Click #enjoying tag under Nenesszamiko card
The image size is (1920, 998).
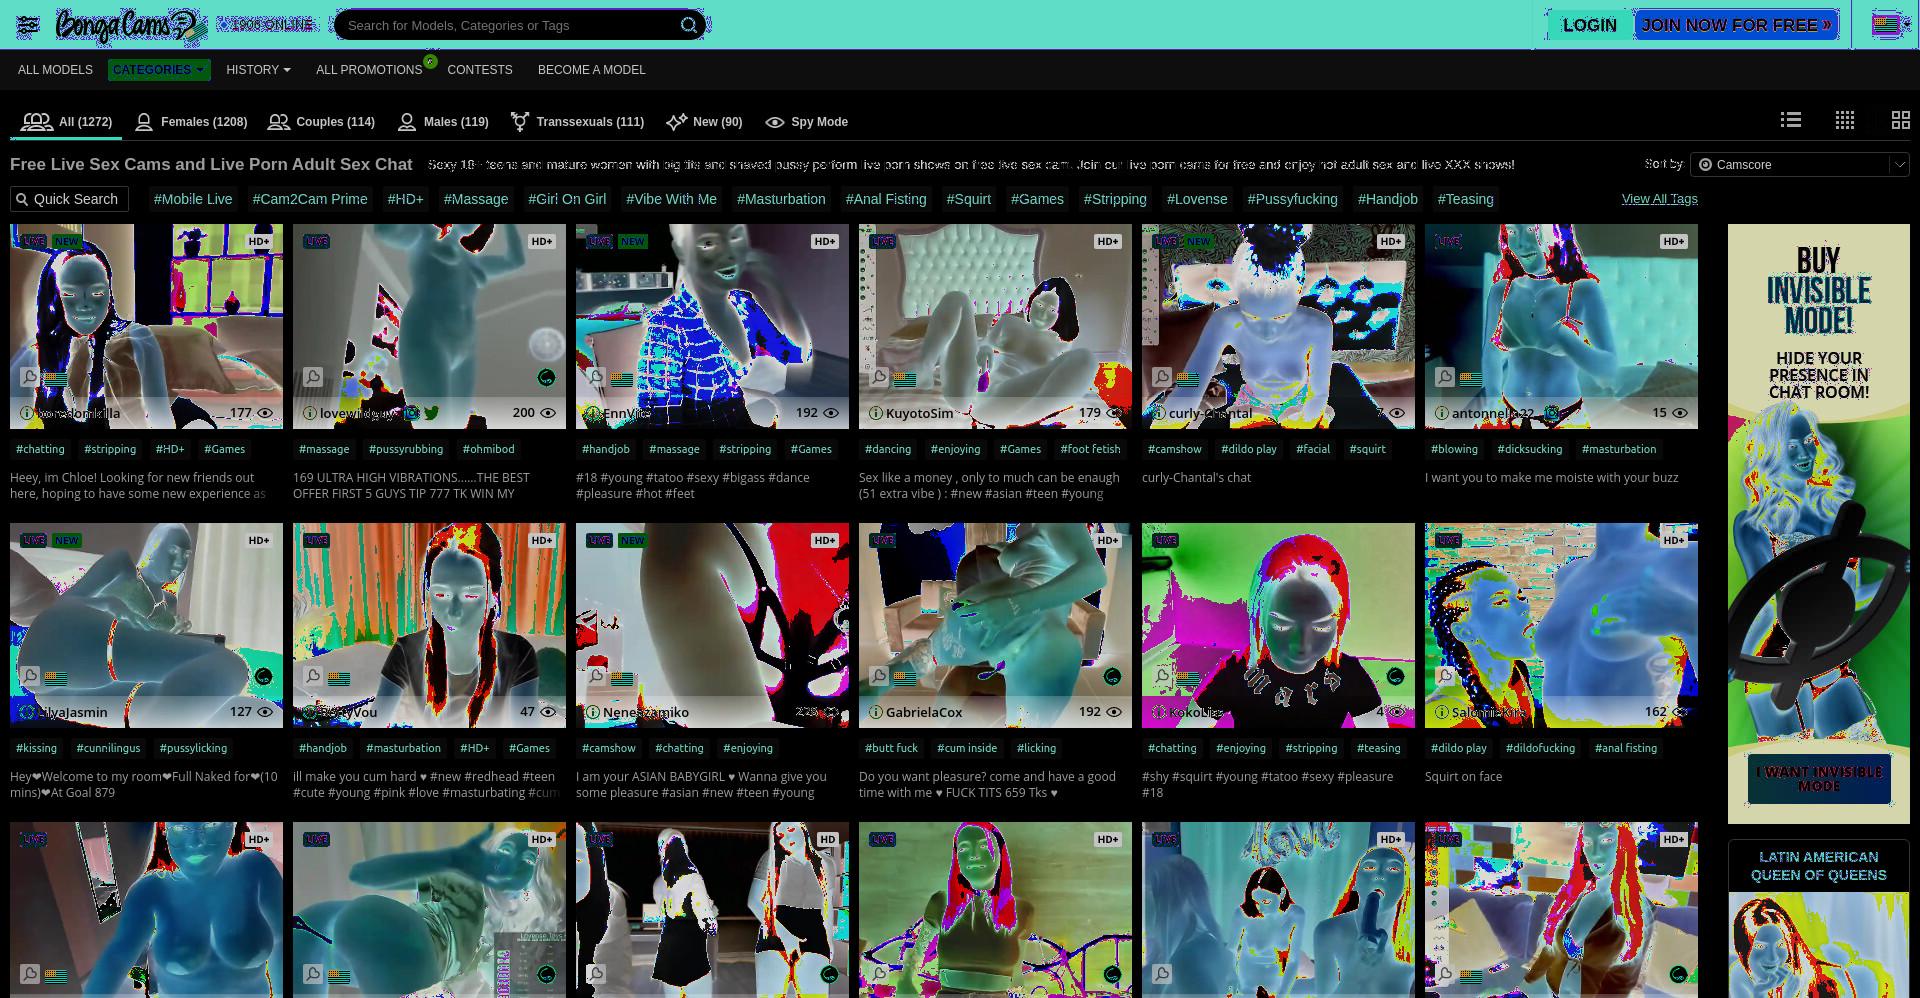tap(748, 748)
